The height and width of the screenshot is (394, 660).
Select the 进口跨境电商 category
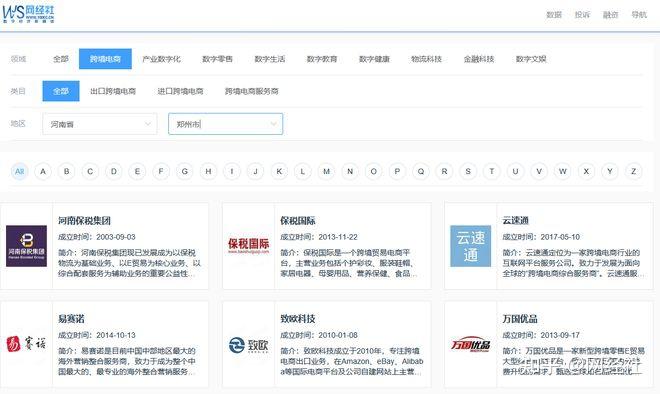pos(180,91)
